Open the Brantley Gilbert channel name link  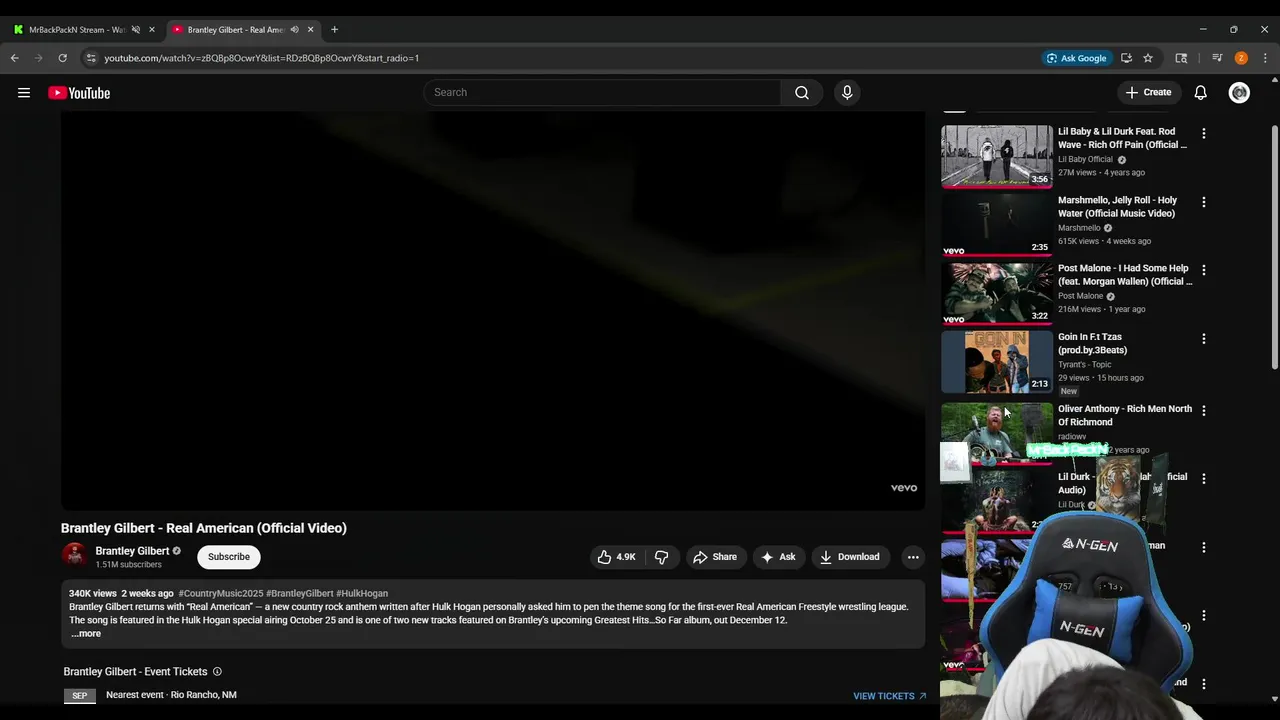click(x=132, y=551)
